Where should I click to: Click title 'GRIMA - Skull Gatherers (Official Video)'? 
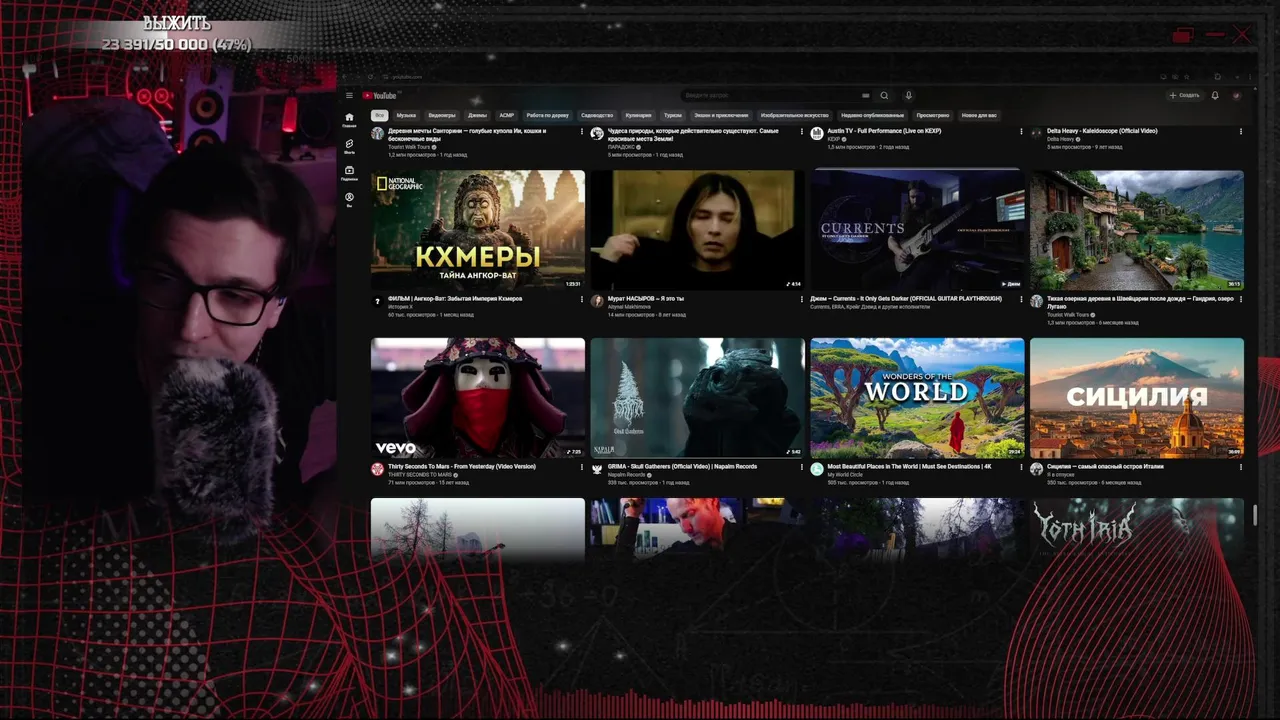coord(682,466)
